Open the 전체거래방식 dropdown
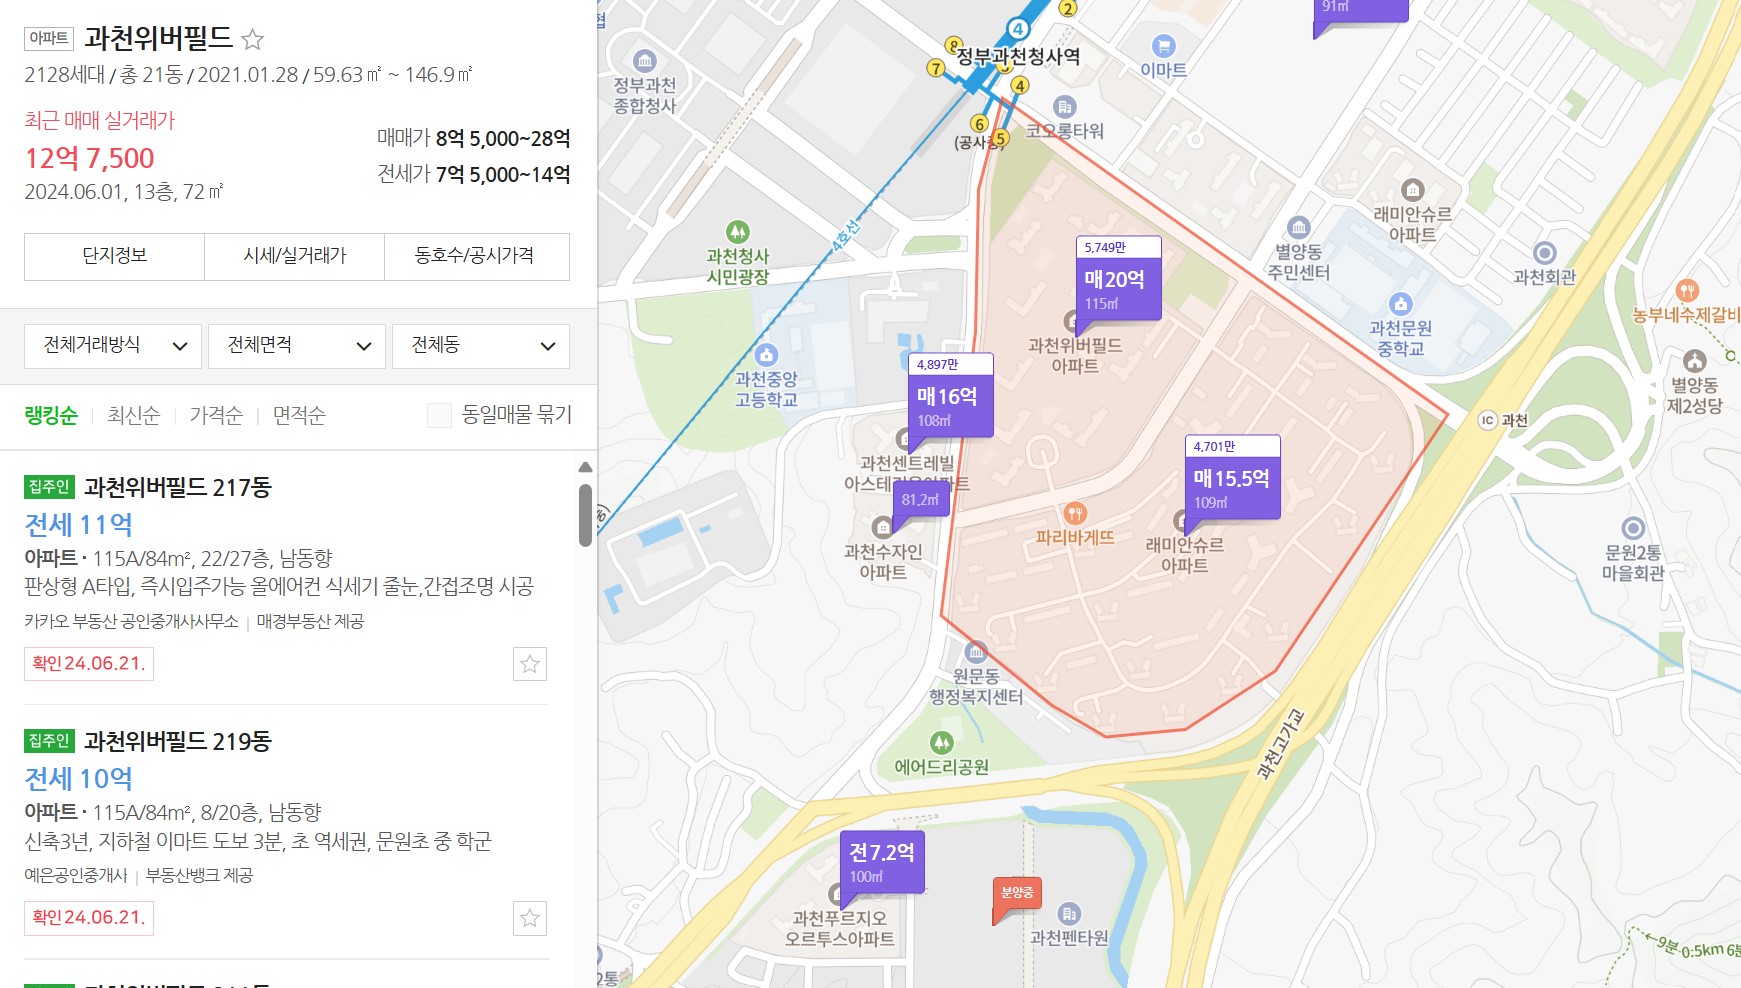Screen dimensions: 1741x988 [x=113, y=346]
